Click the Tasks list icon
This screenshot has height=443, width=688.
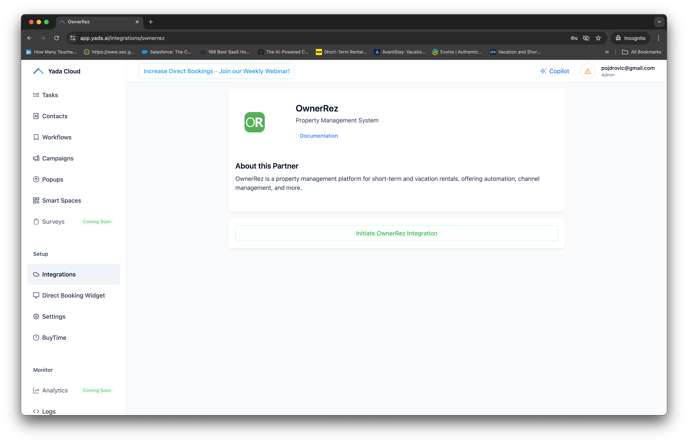(x=36, y=95)
